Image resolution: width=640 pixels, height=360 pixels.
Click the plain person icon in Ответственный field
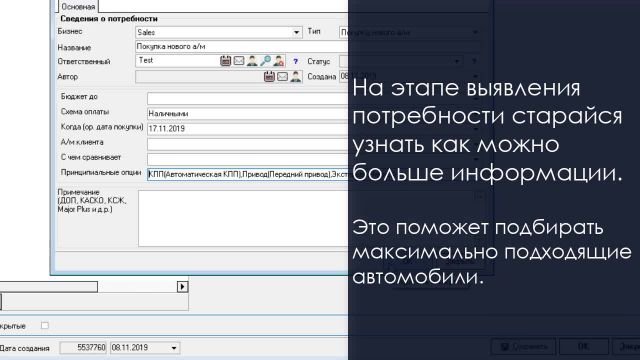click(252, 61)
